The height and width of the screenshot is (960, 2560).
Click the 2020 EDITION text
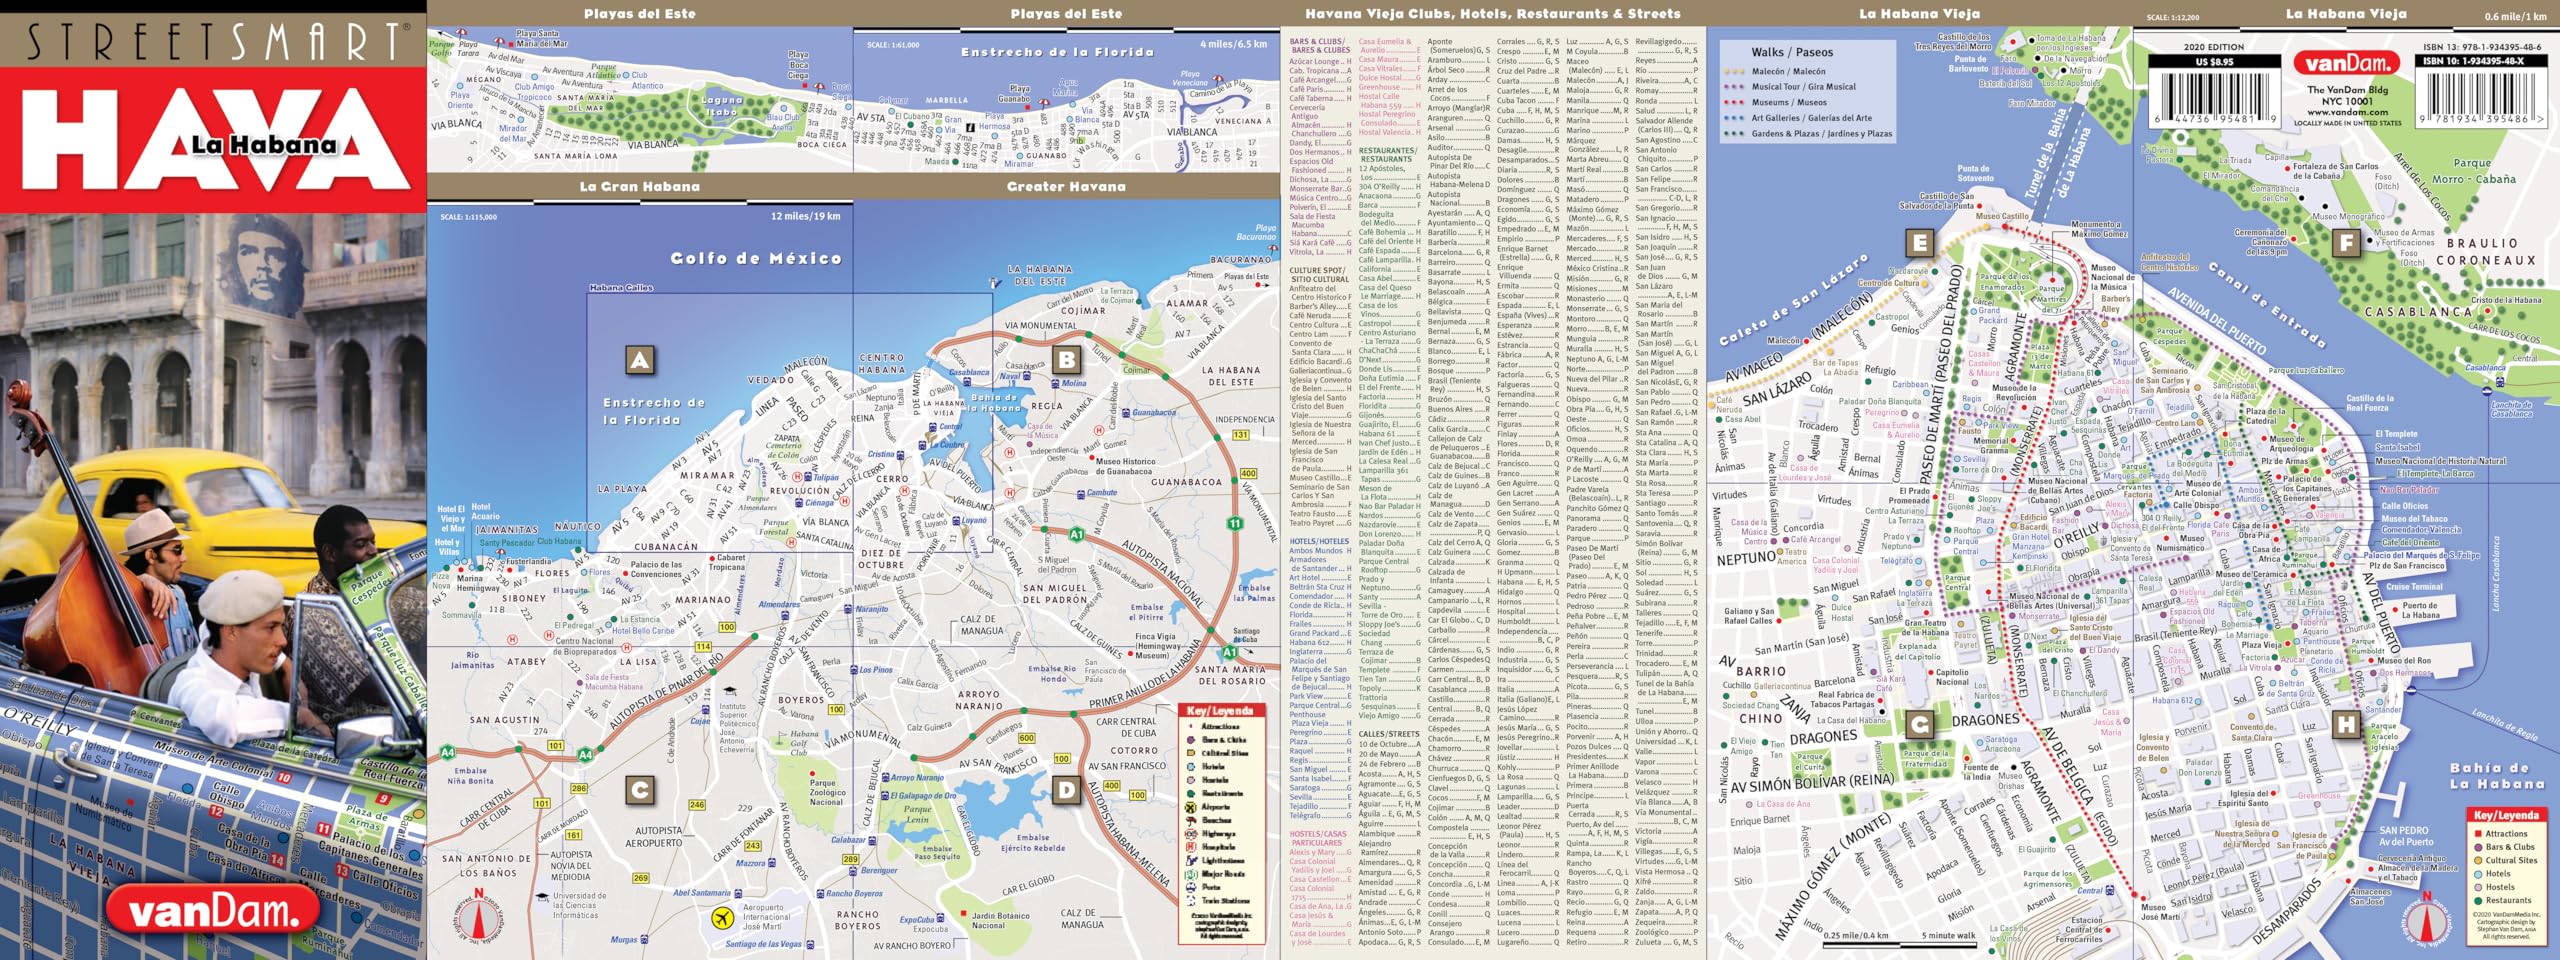pyautogui.click(x=2212, y=47)
